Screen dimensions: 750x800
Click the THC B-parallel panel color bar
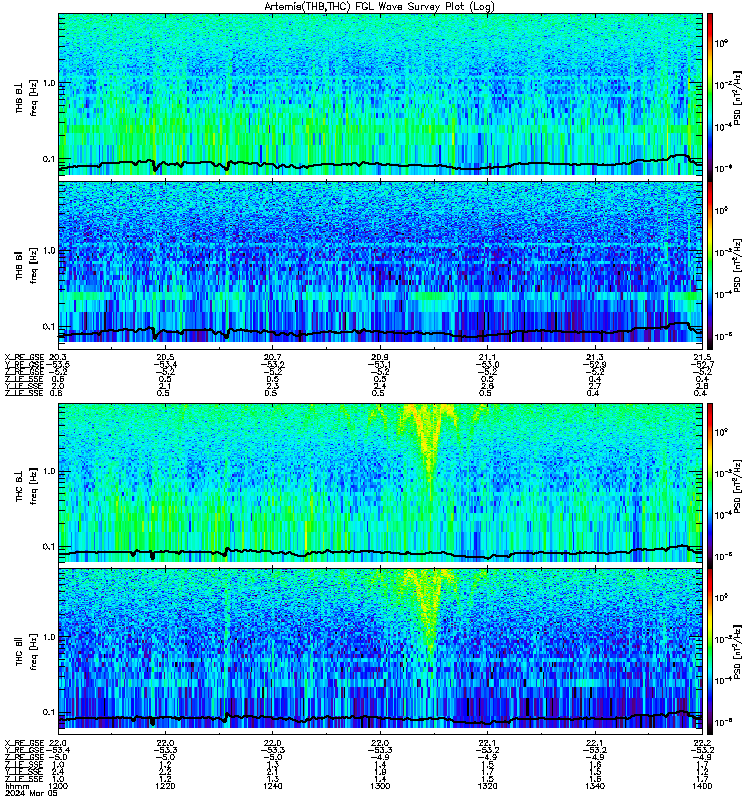(x=710, y=652)
